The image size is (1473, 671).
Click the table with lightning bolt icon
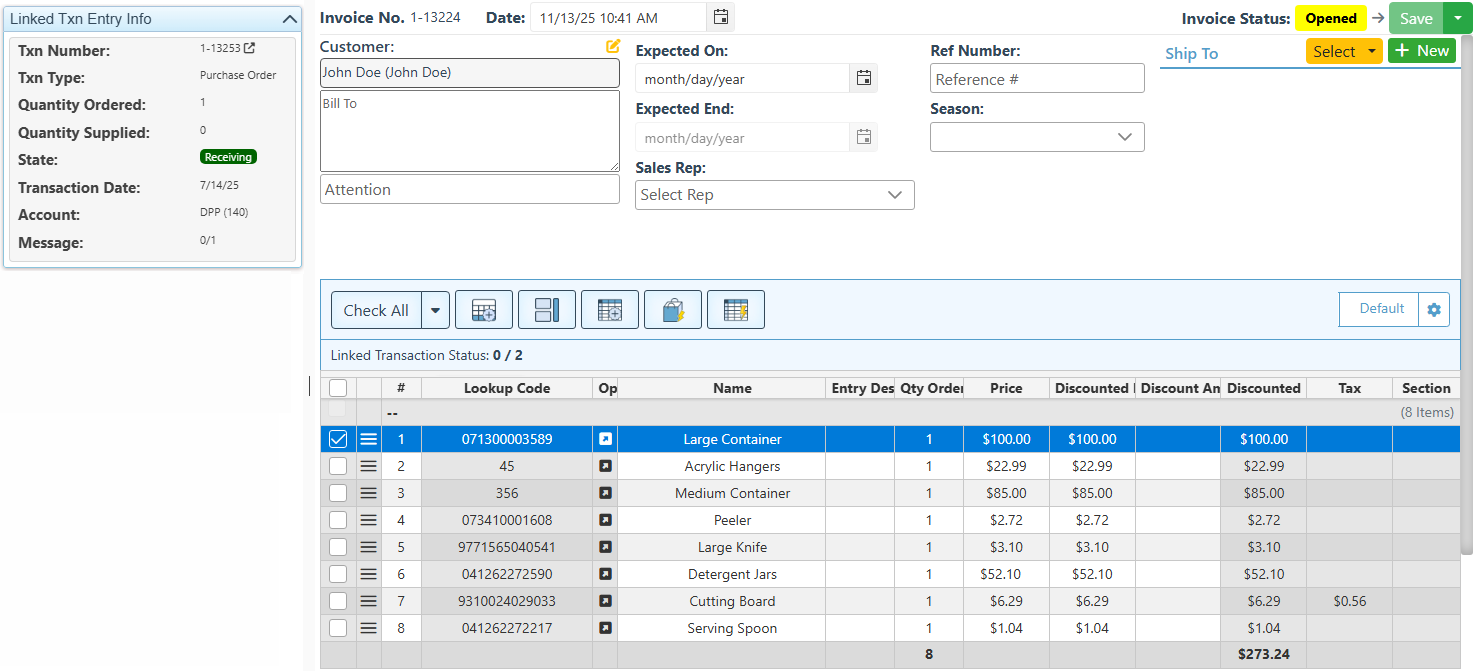736,310
